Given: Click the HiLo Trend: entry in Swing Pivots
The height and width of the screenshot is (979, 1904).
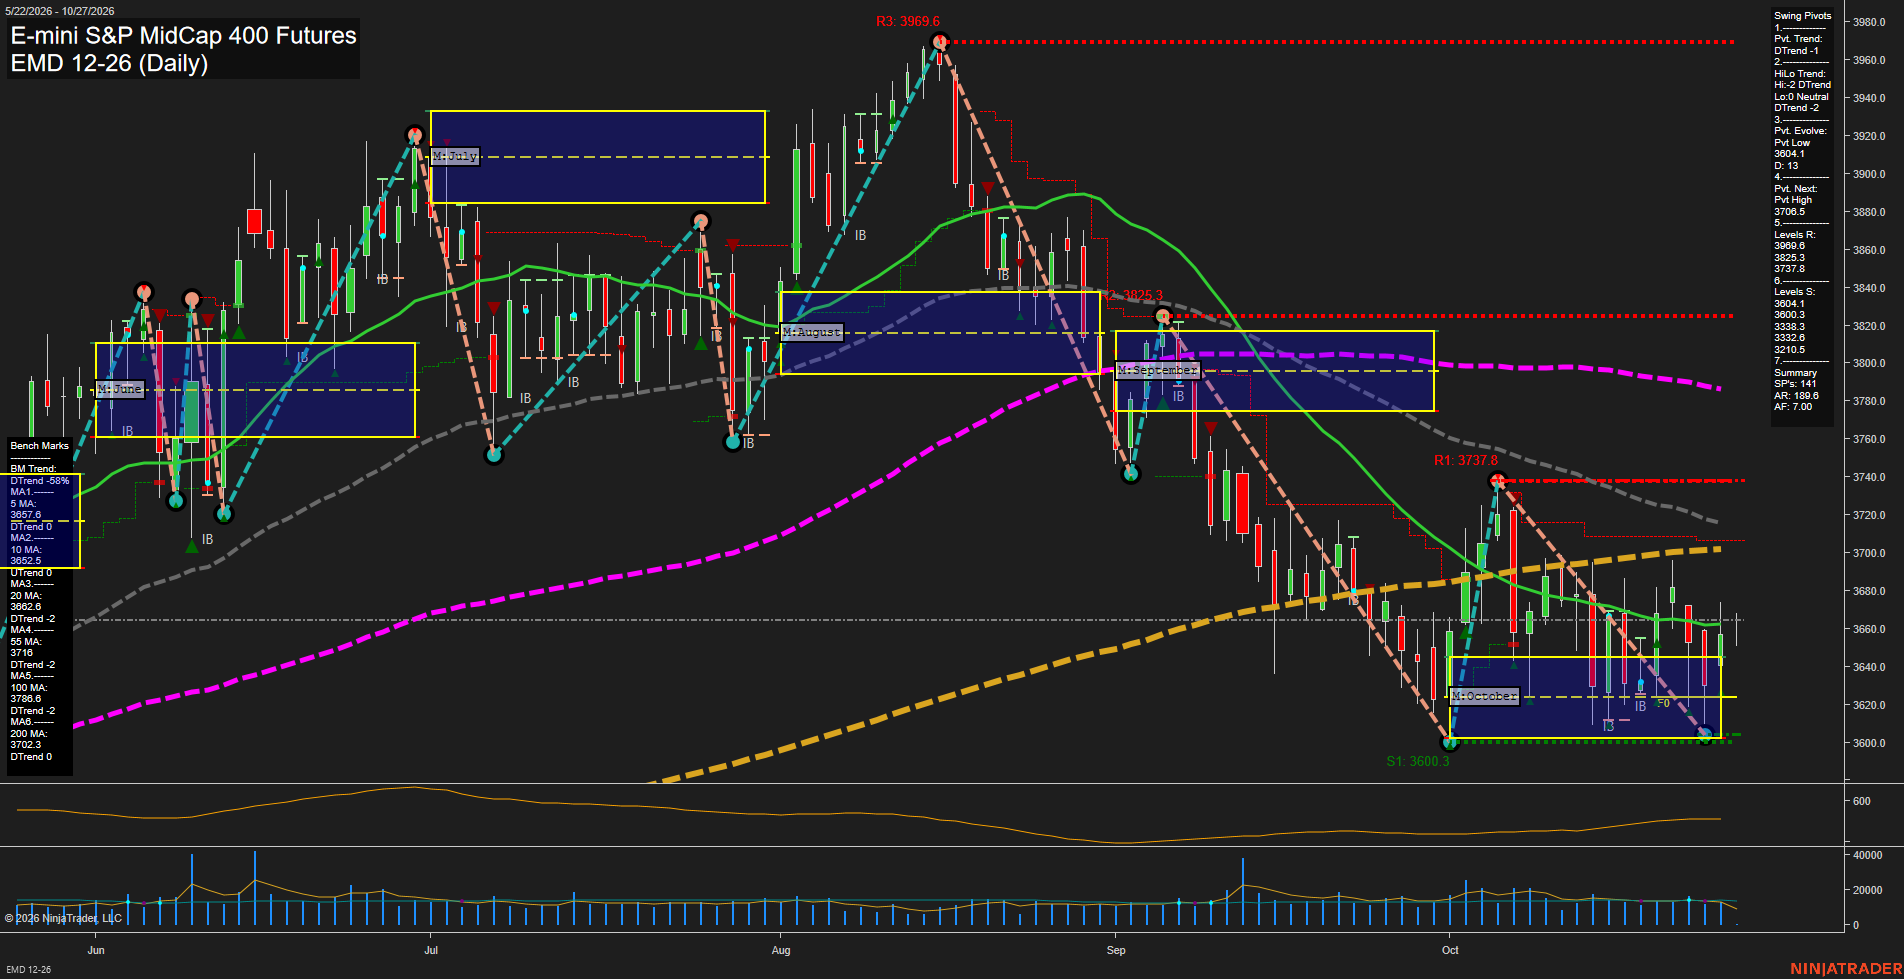Looking at the screenshot, I should [x=1800, y=74].
